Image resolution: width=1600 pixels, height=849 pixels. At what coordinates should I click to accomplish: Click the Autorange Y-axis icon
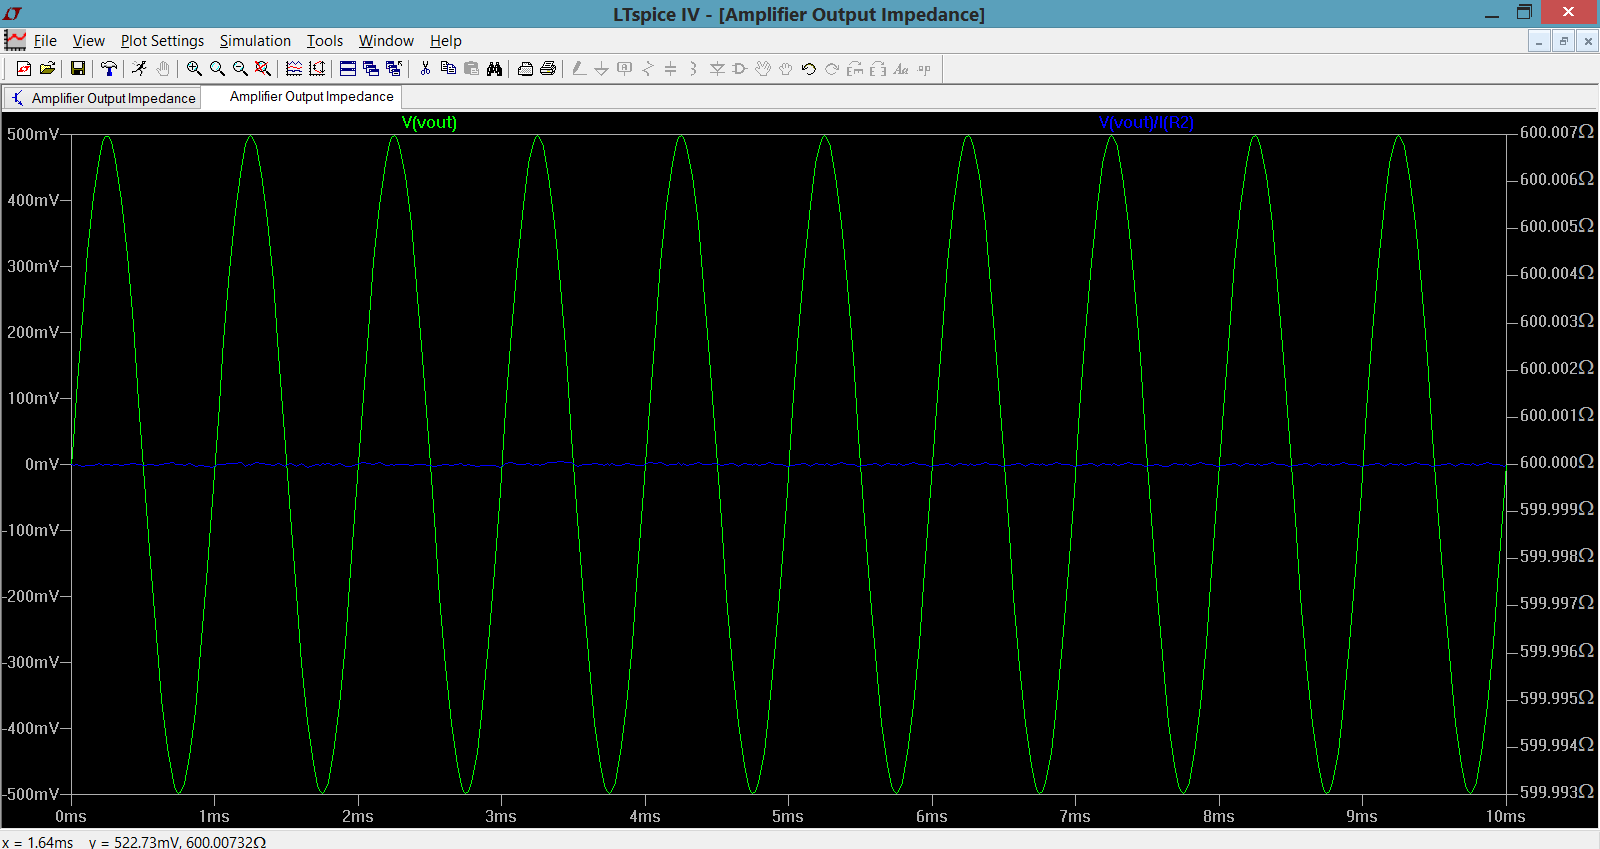coord(317,68)
